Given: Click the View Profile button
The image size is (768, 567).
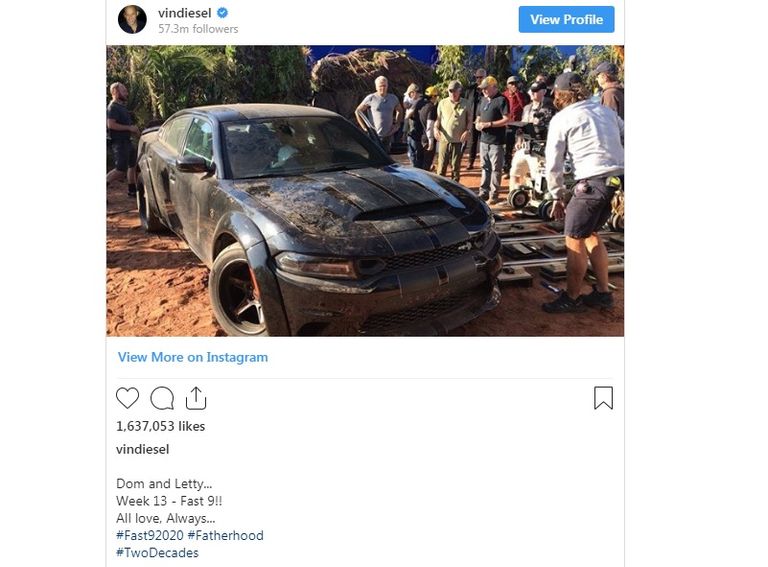Looking at the screenshot, I should (566, 20).
